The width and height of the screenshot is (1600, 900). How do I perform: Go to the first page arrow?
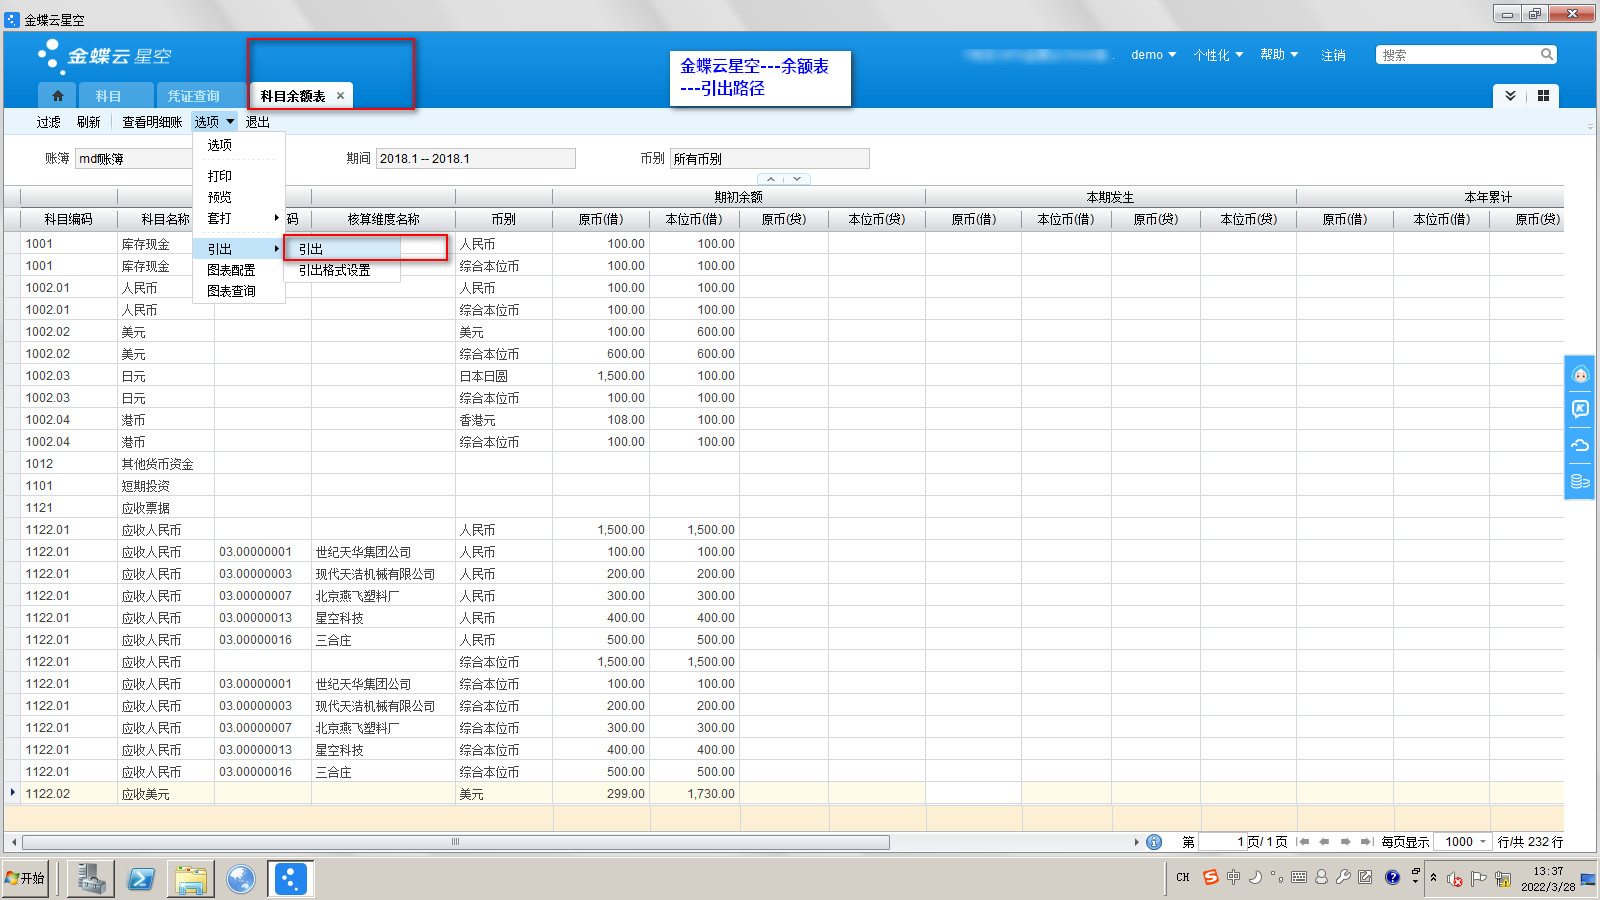(1303, 842)
